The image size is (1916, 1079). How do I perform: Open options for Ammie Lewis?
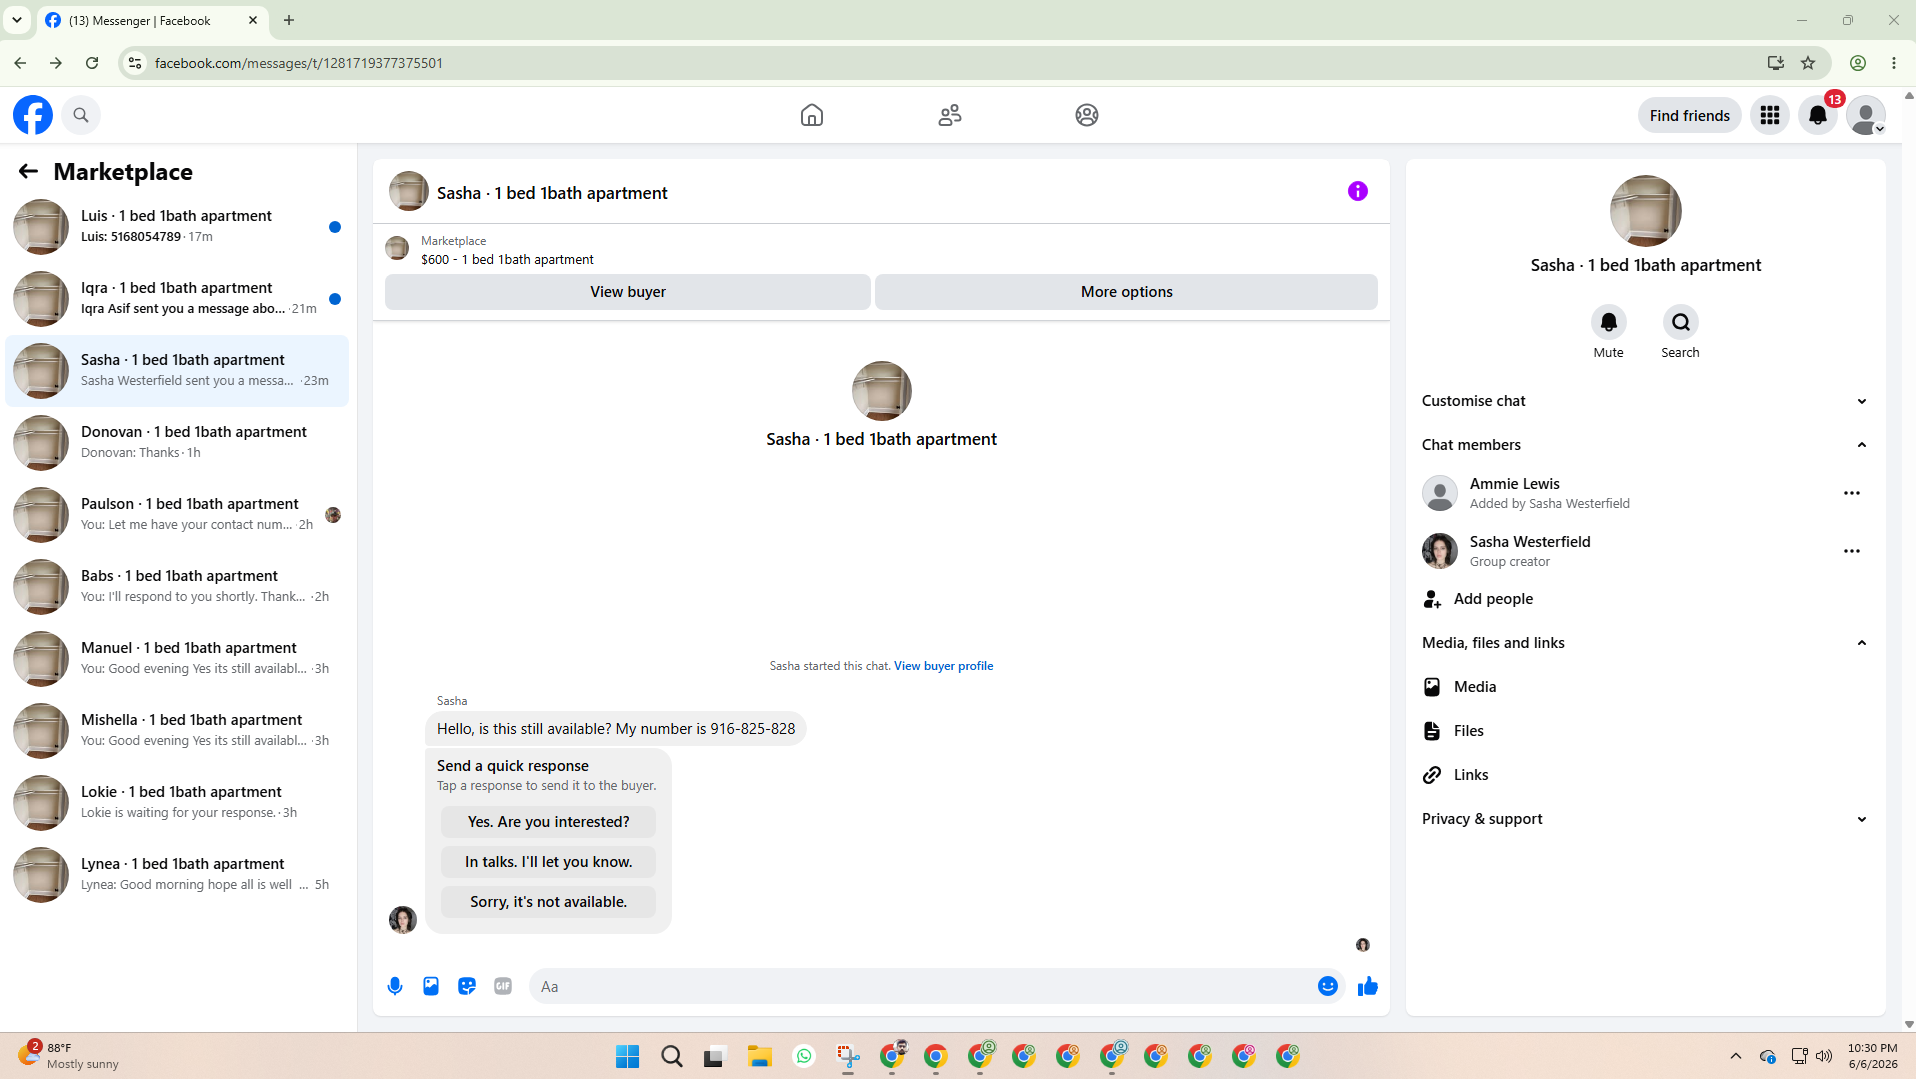[x=1852, y=493]
